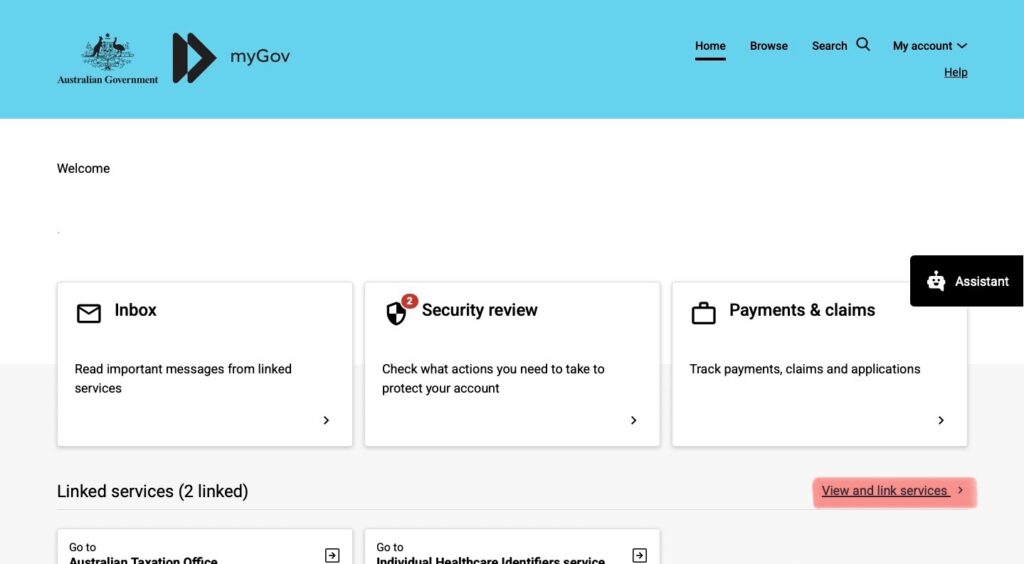Click the myGov logo

[231, 57]
